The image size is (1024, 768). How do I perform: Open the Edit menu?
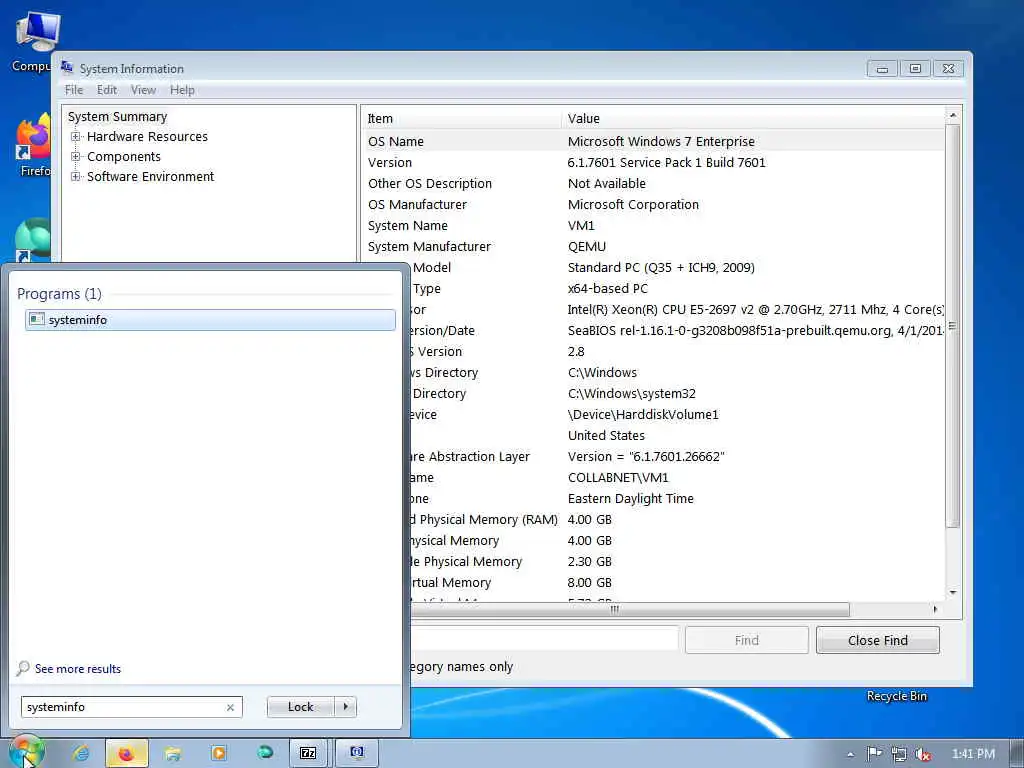point(106,90)
